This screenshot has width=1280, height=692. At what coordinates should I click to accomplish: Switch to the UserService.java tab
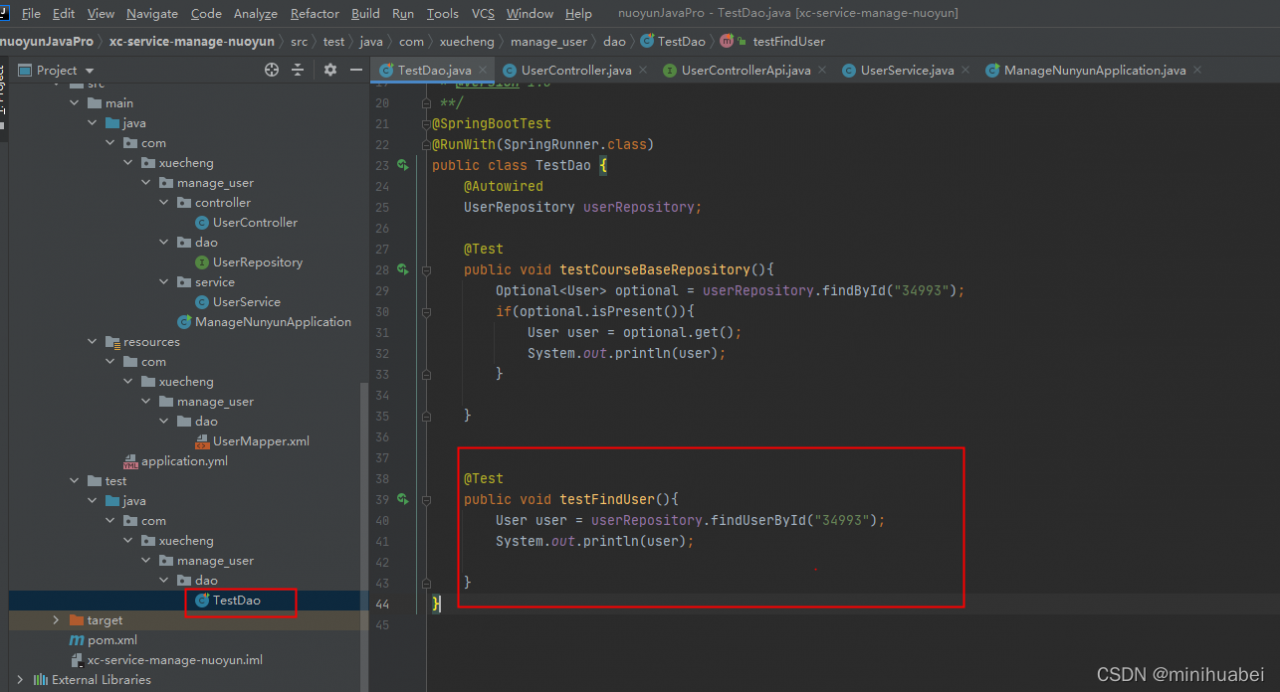[x=906, y=70]
